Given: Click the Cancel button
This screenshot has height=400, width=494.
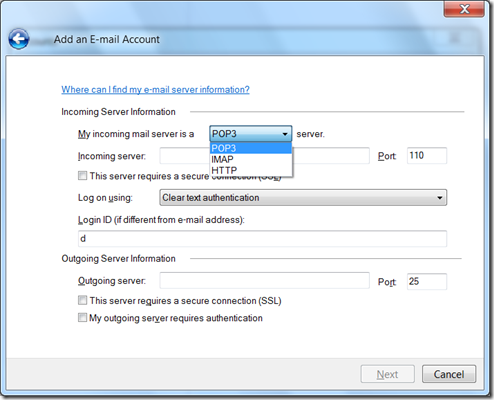Looking at the screenshot, I should (449, 374).
